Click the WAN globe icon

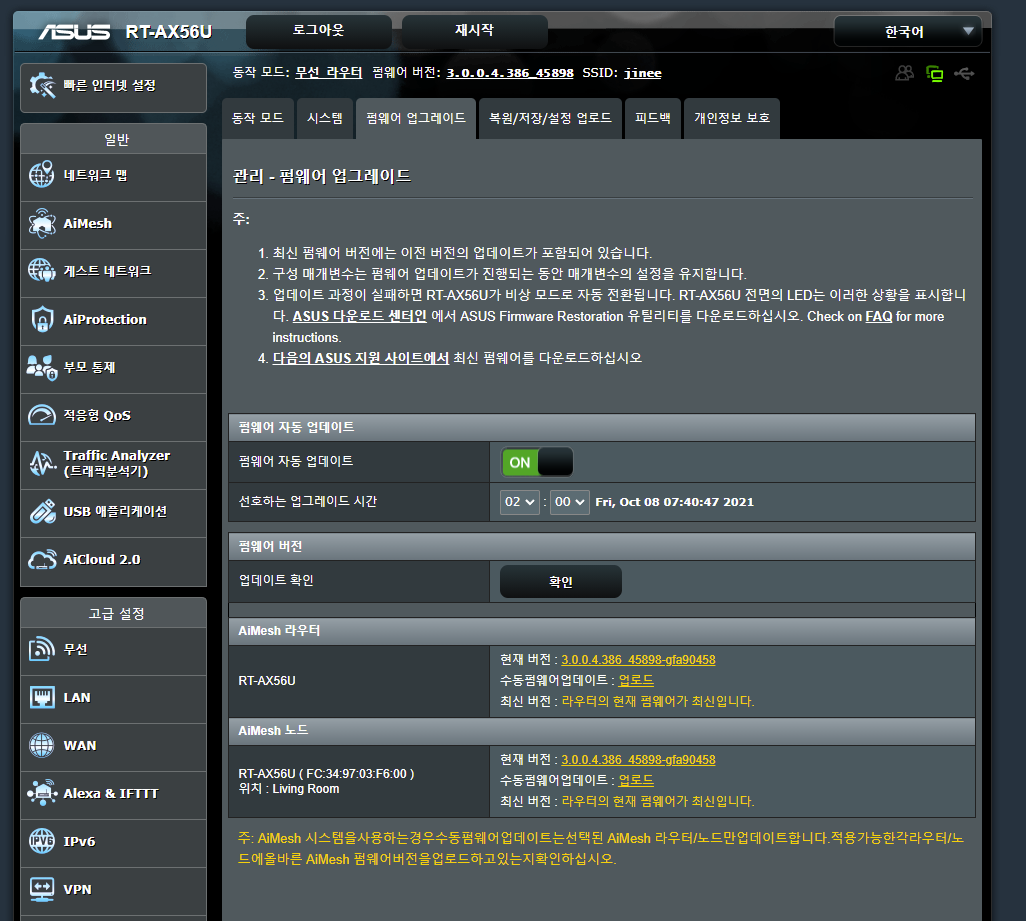(42, 745)
